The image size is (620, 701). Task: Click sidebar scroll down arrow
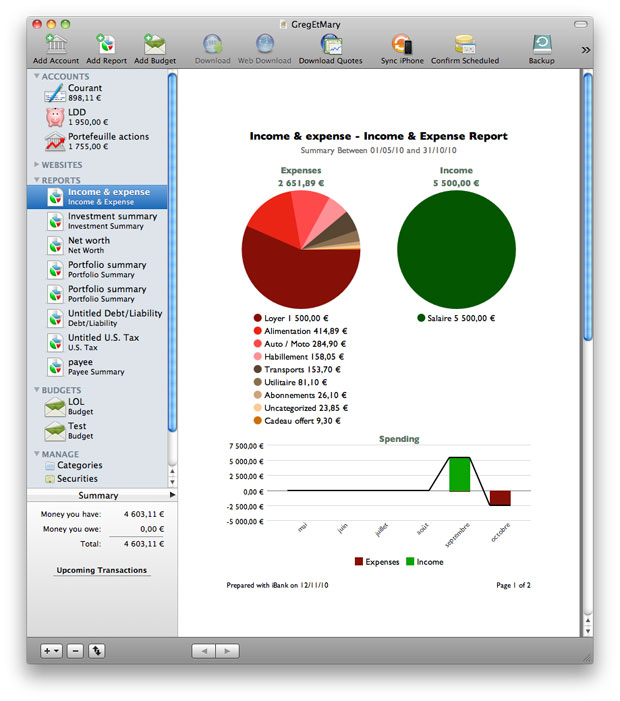click(x=172, y=482)
